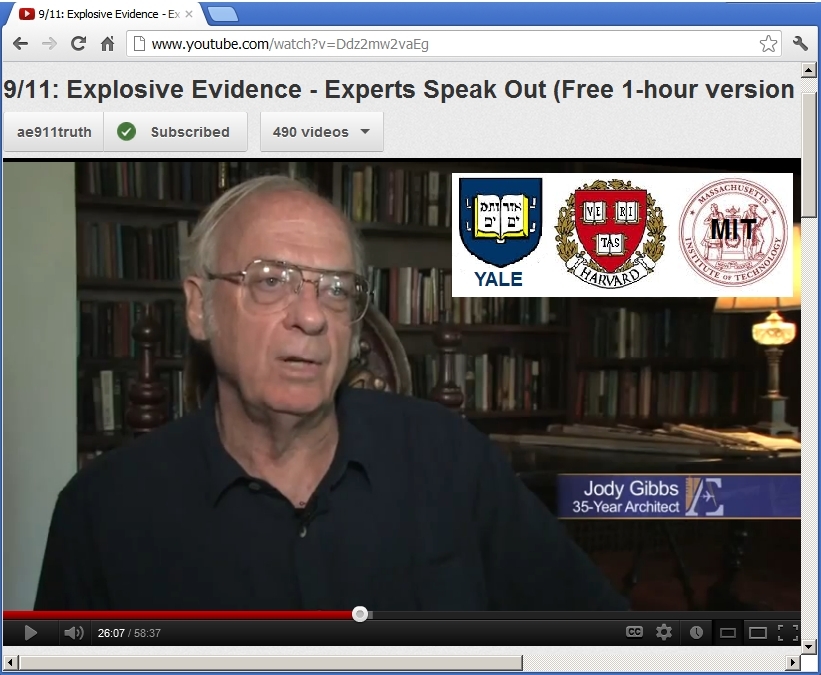Click the horizontal scrollbar thumb

click(271, 662)
